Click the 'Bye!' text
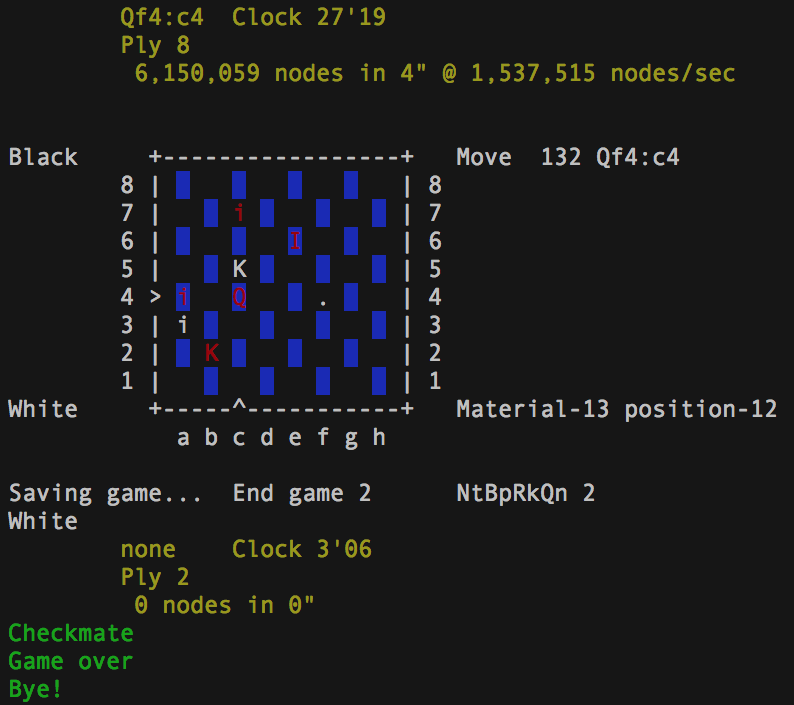794x705 pixels. pos(35,689)
